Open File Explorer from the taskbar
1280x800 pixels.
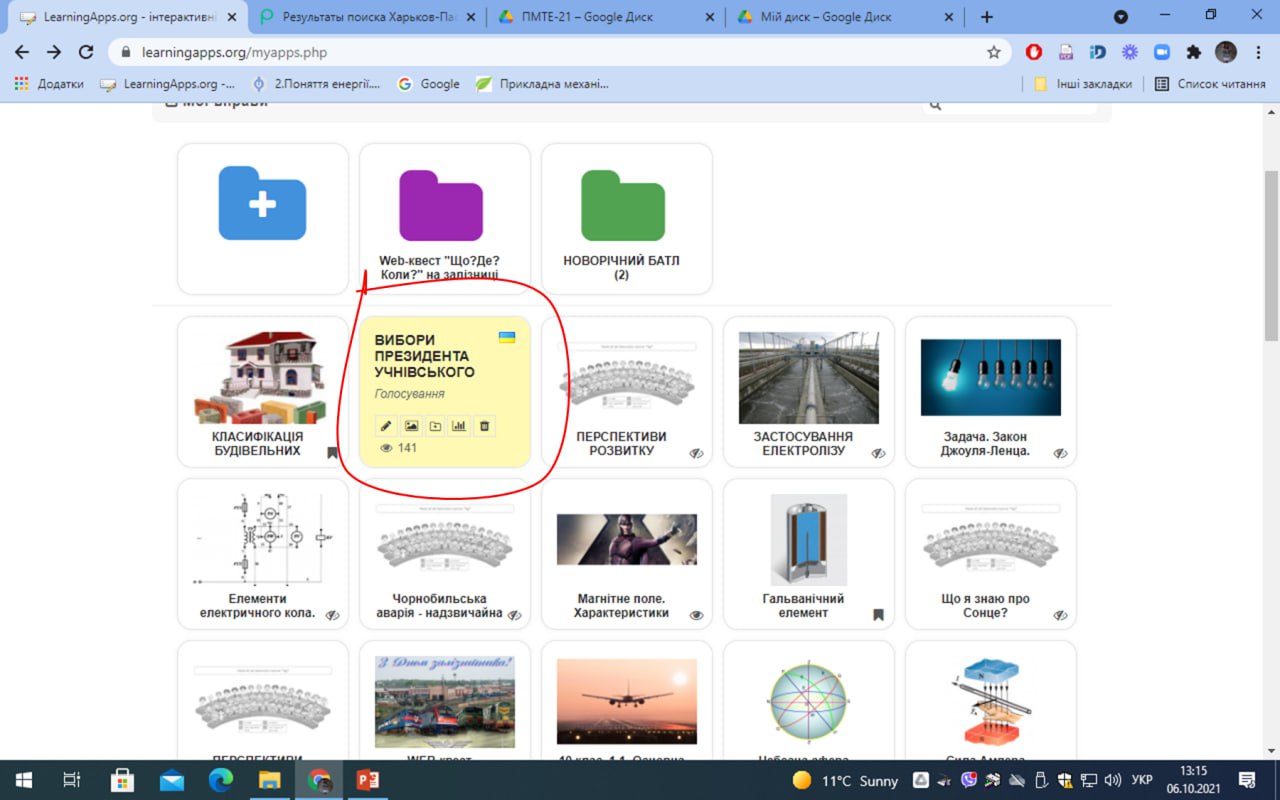pyautogui.click(x=270, y=780)
